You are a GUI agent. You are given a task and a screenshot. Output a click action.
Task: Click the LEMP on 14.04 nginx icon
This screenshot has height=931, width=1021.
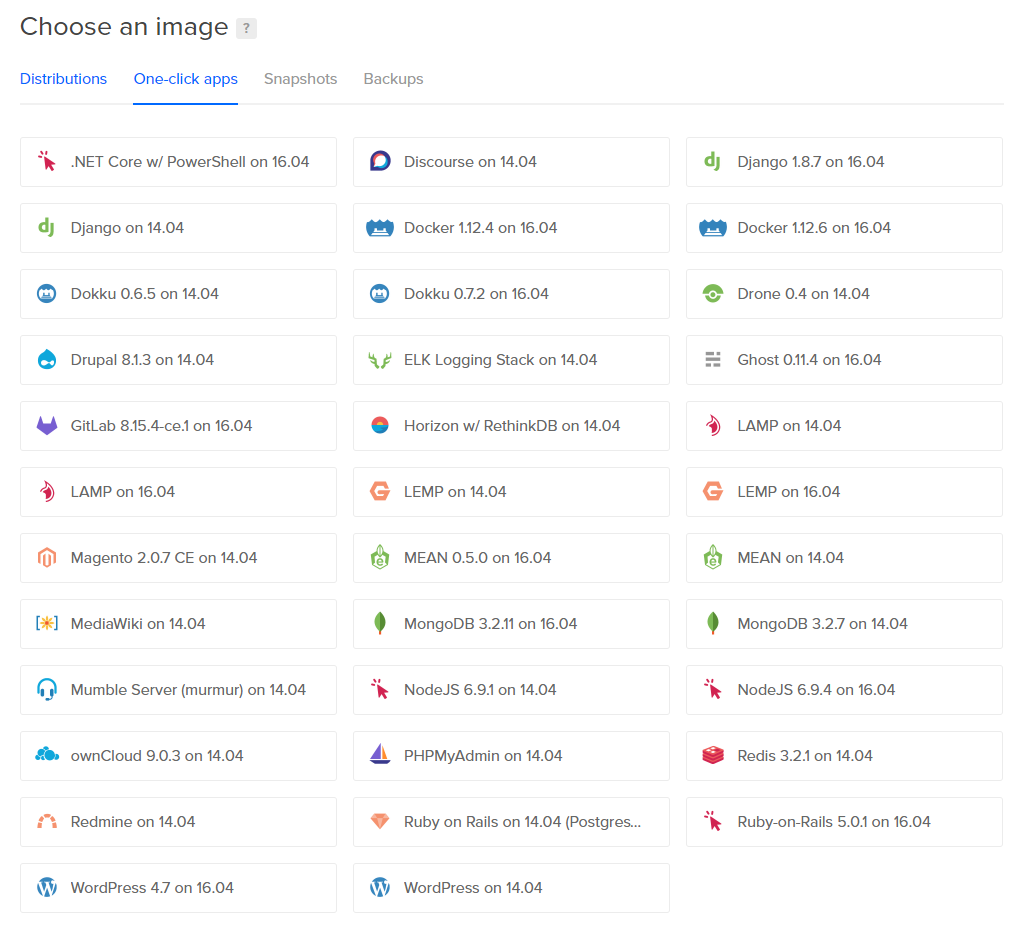pos(380,492)
